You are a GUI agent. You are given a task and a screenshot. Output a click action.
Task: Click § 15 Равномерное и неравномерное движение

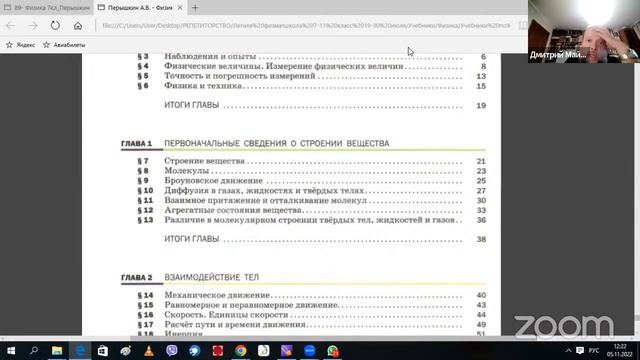[311, 305]
